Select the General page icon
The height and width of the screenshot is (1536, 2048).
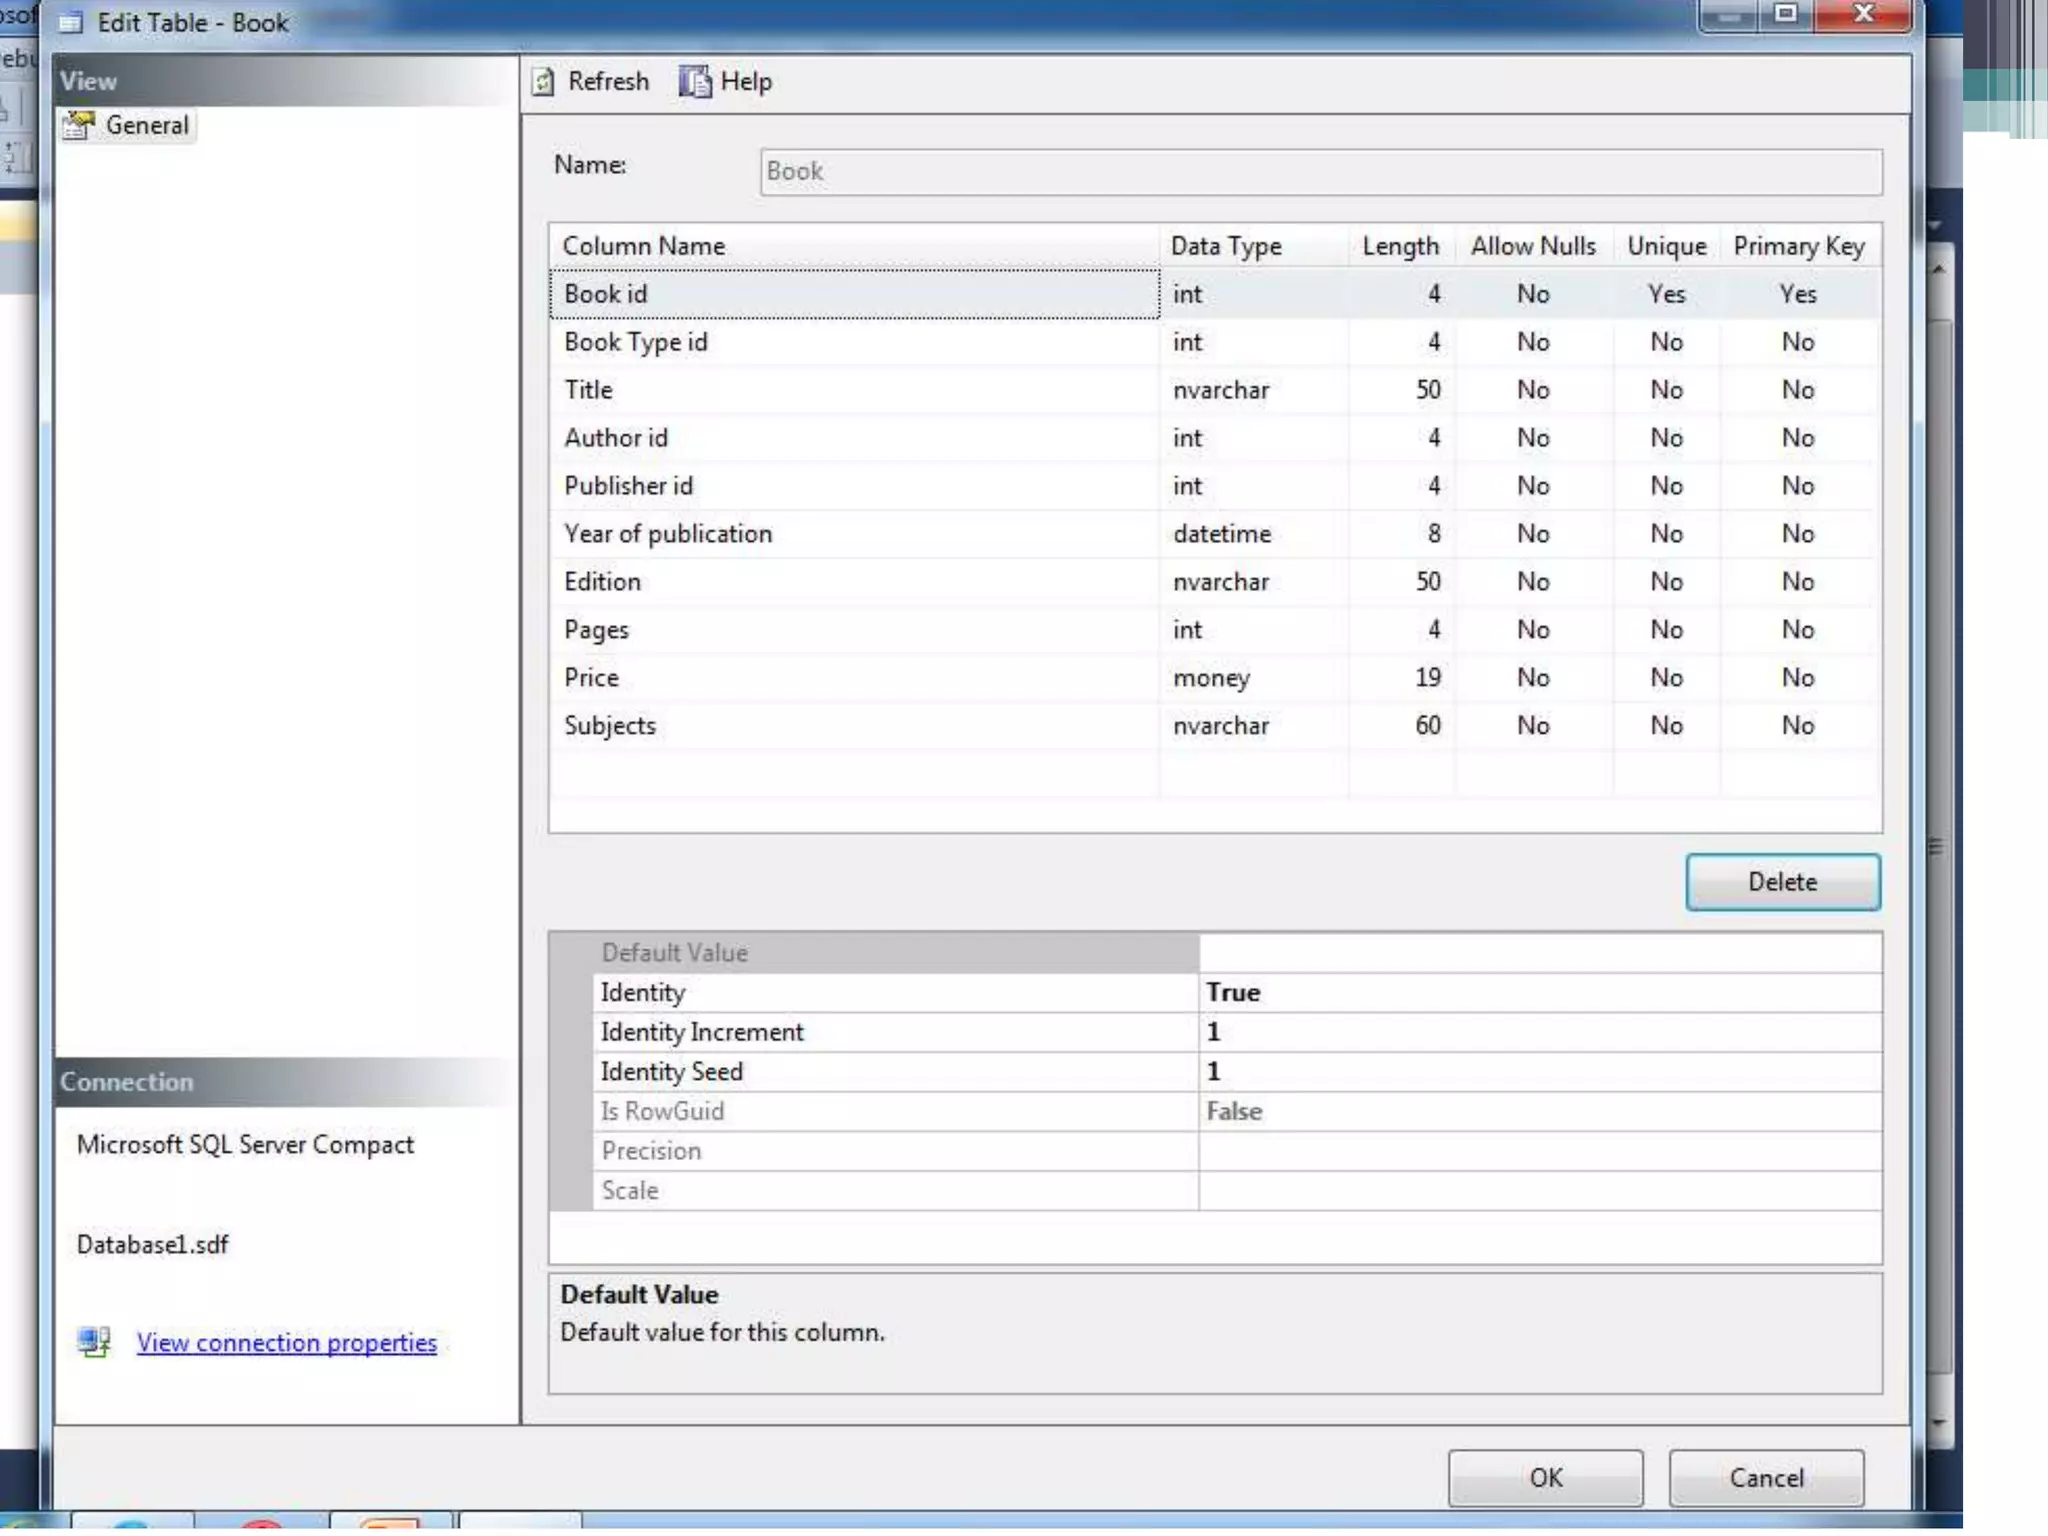click(x=78, y=125)
